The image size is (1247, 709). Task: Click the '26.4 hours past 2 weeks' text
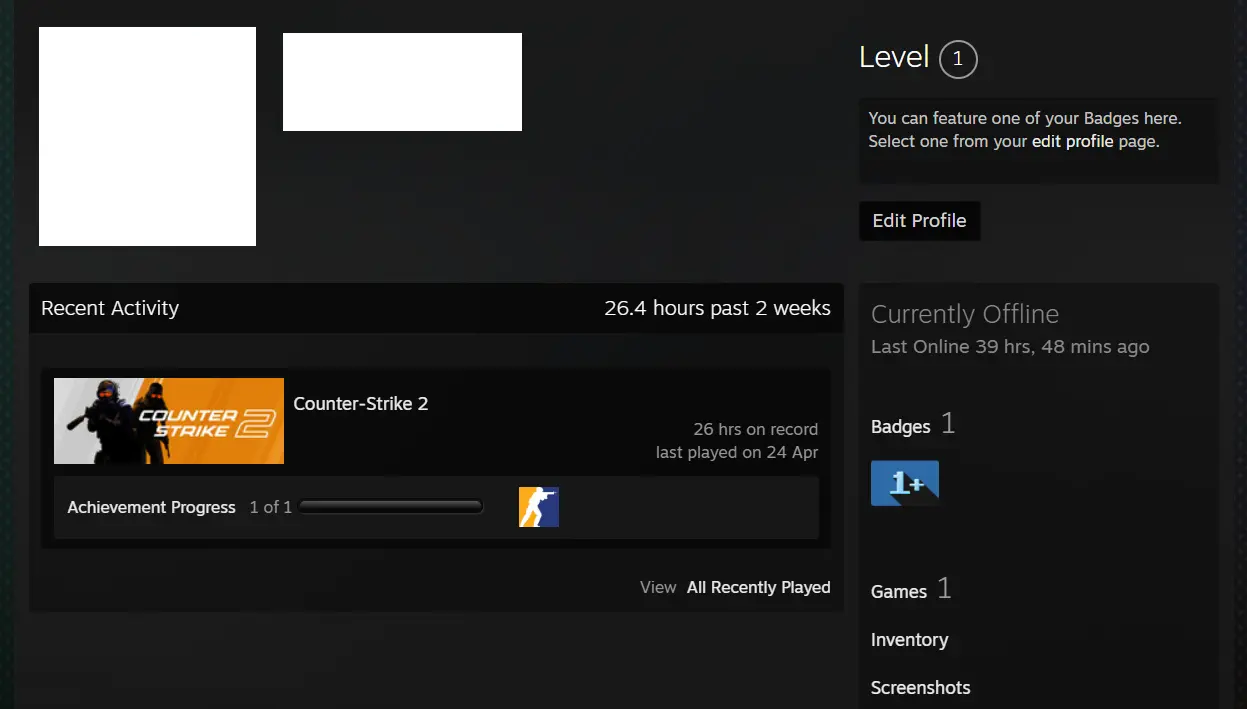pyautogui.click(x=717, y=308)
